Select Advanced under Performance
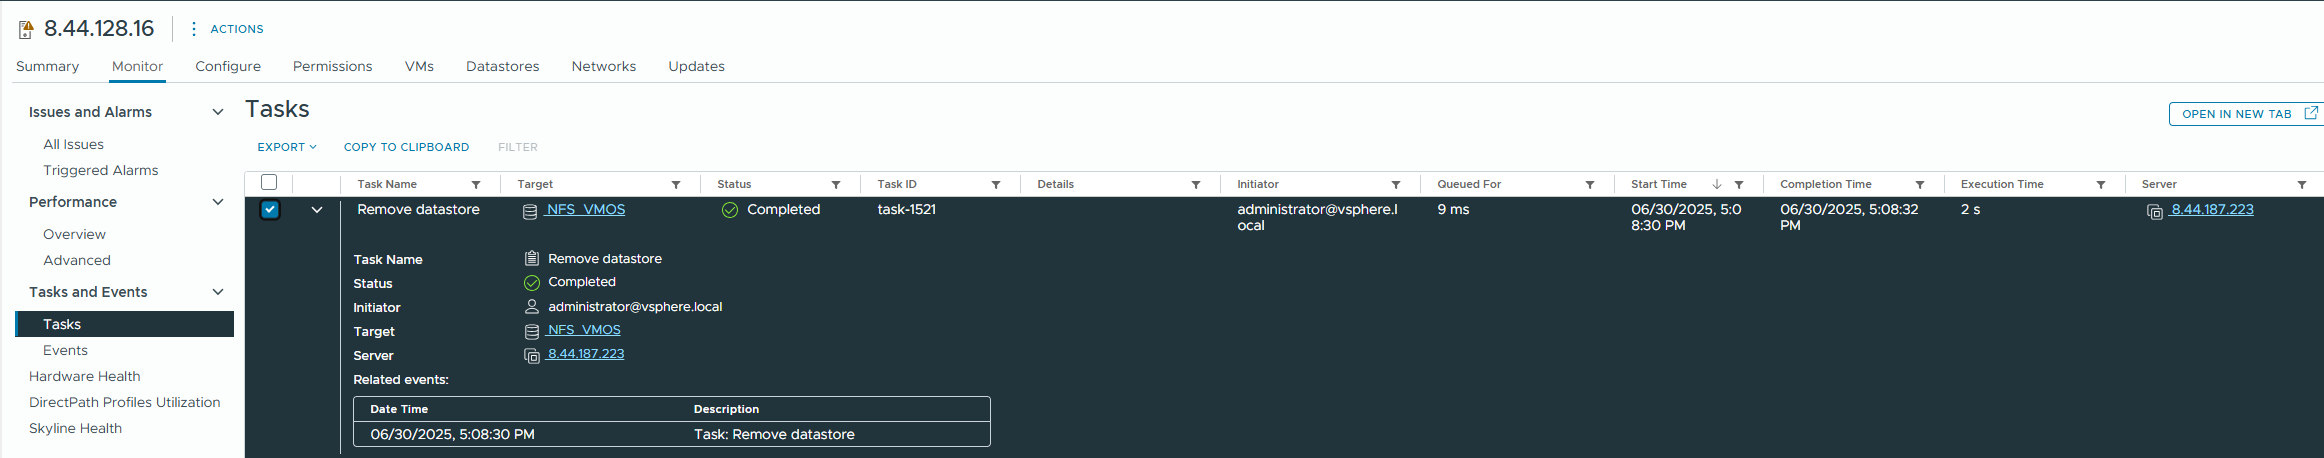This screenshot has width=2324, height=458. tap(76, 260)
